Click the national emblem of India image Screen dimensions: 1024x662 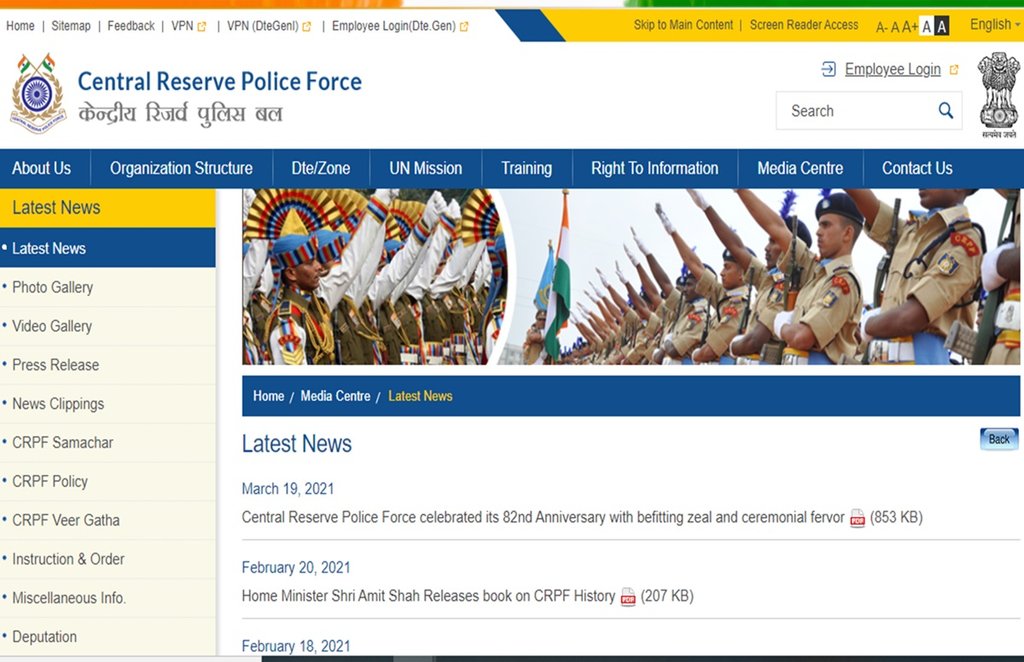click(x=999, y=95)
